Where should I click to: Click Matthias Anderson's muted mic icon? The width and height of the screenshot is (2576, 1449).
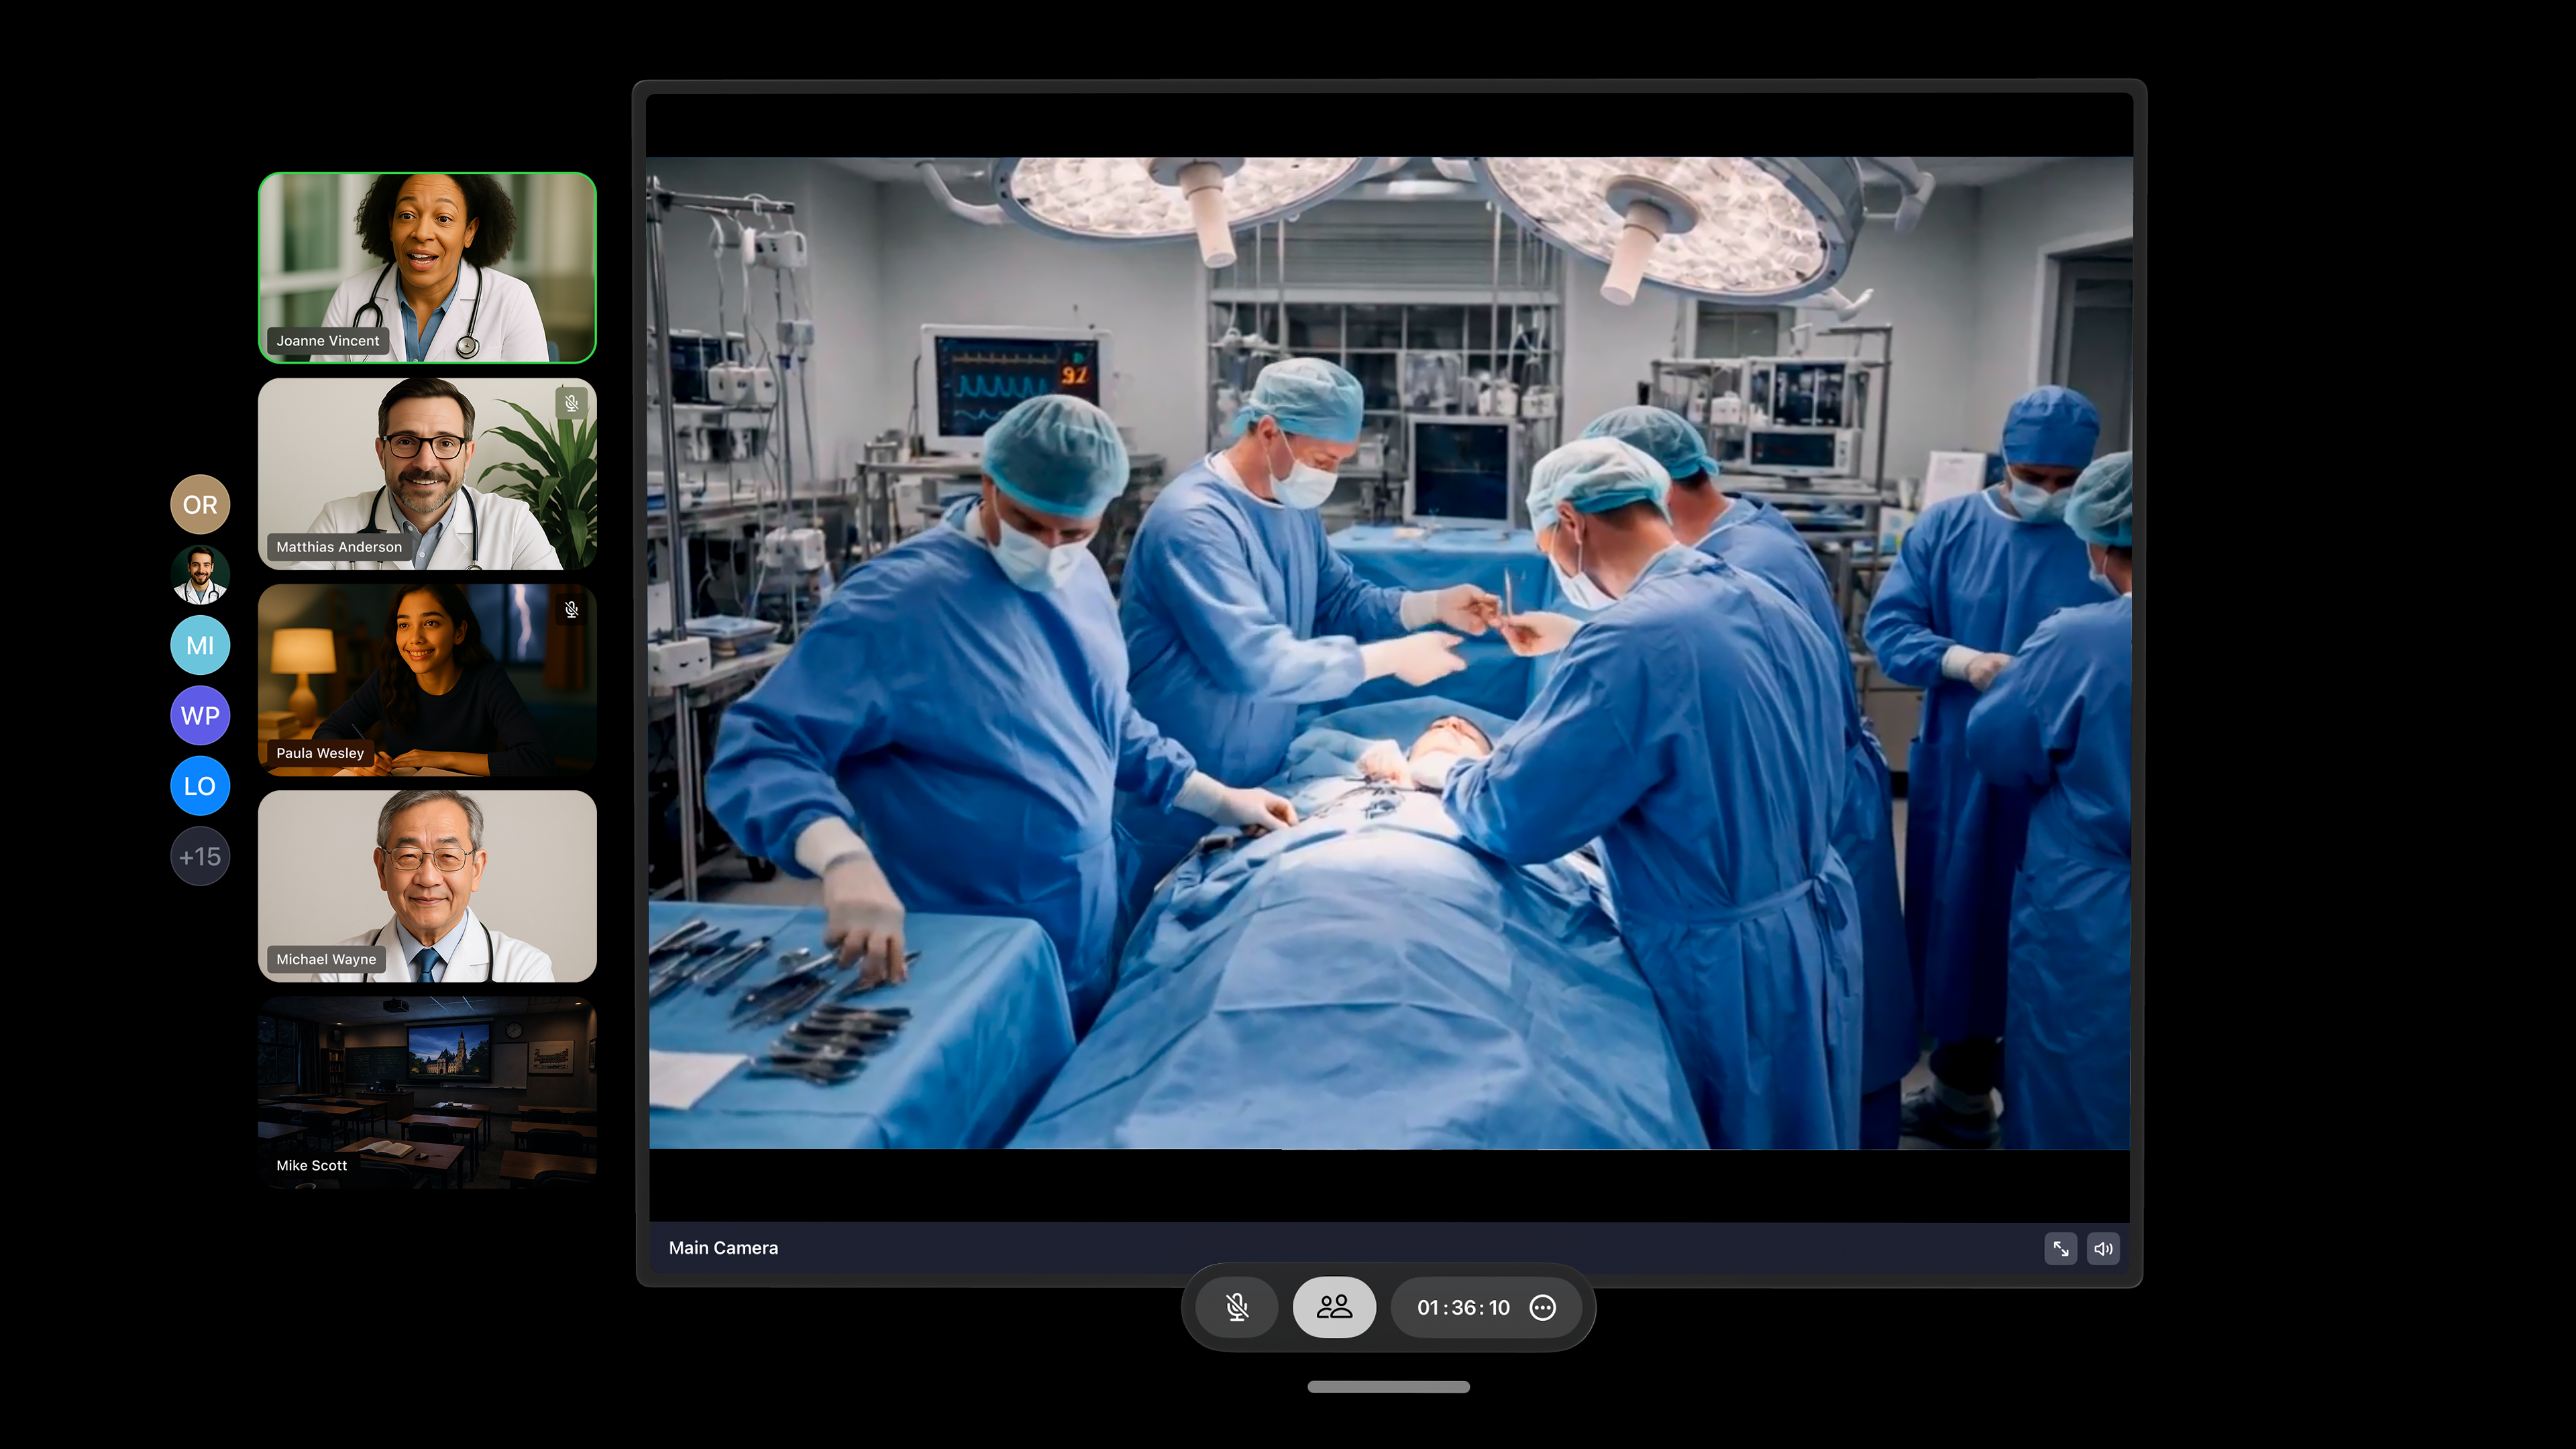tap(571, 403)
